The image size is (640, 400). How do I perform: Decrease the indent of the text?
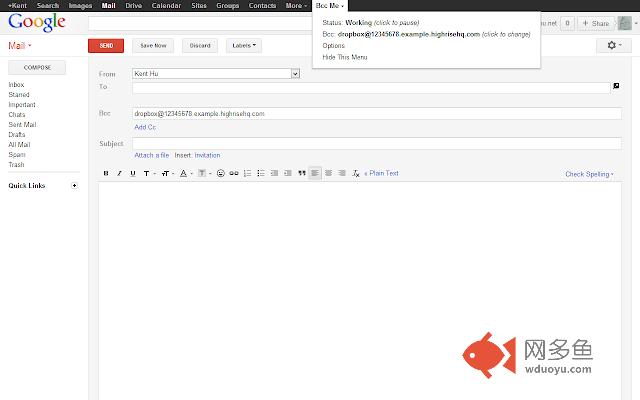(x=274, y=173)
